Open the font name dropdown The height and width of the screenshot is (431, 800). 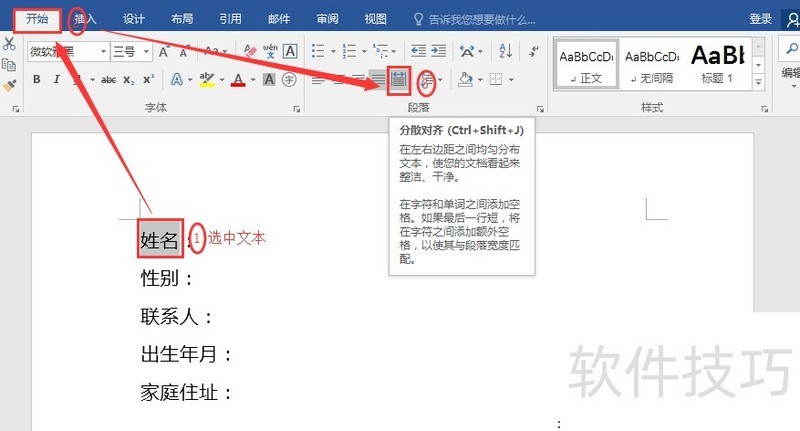tap(104, 52)
